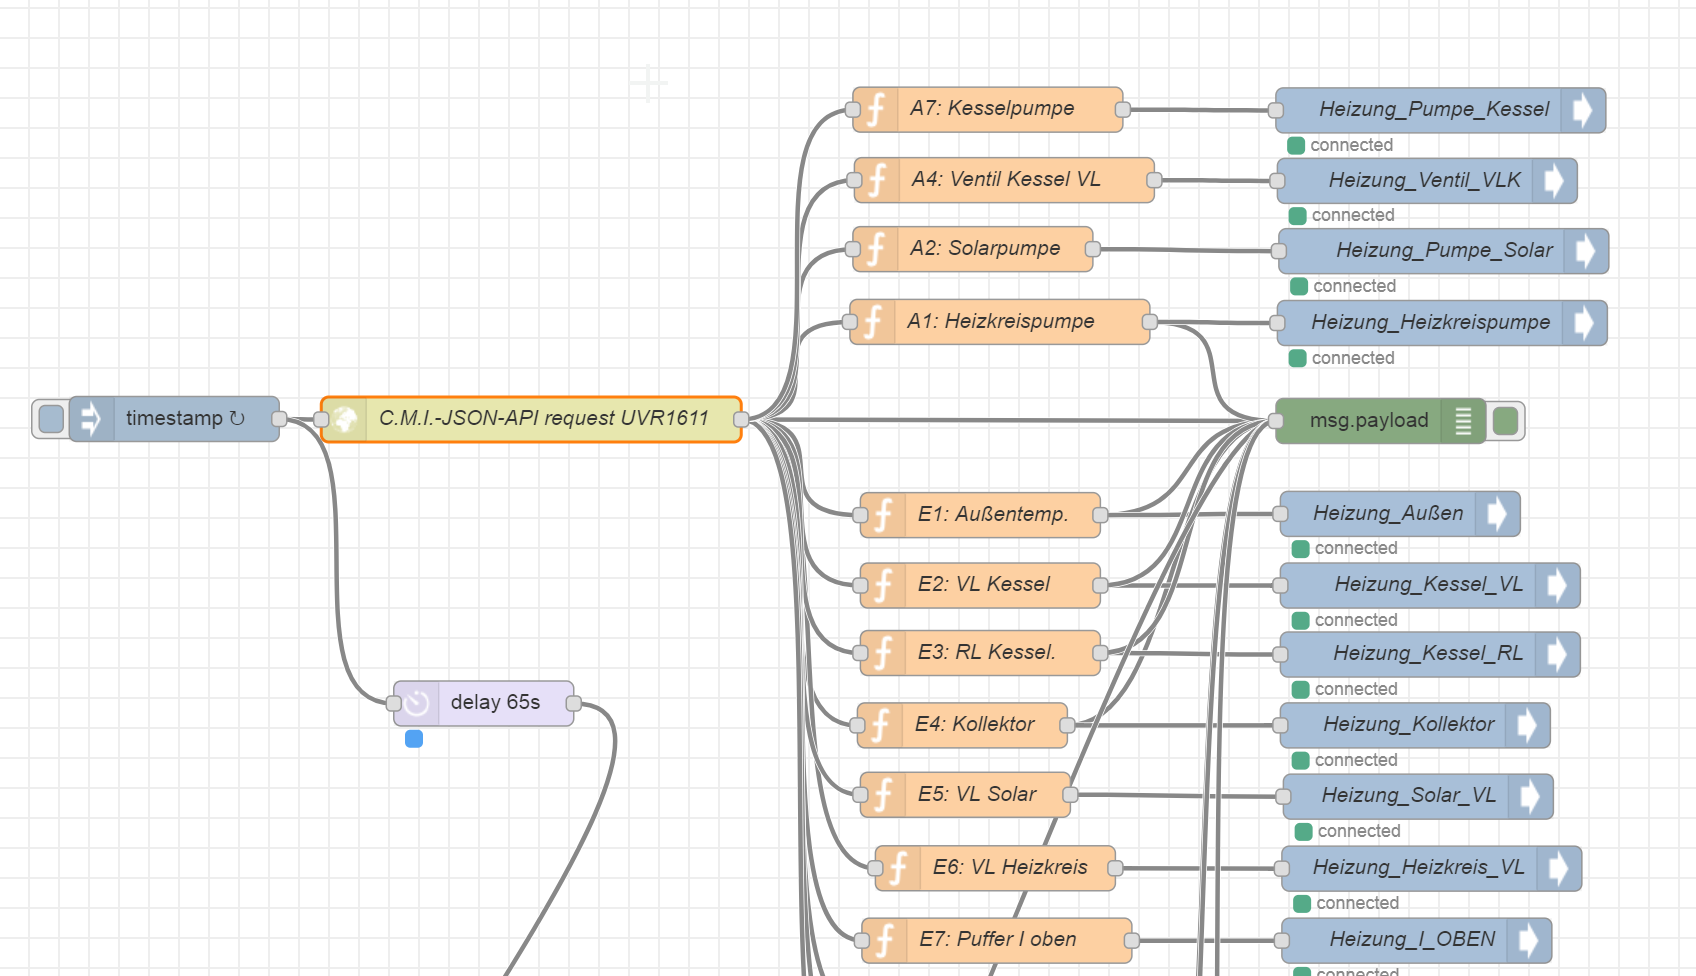This screenshot has height=976, width=1696.
Task: Click output arrow icon on Heizung_I_OBEN
Action: [x=1529, y=940]
